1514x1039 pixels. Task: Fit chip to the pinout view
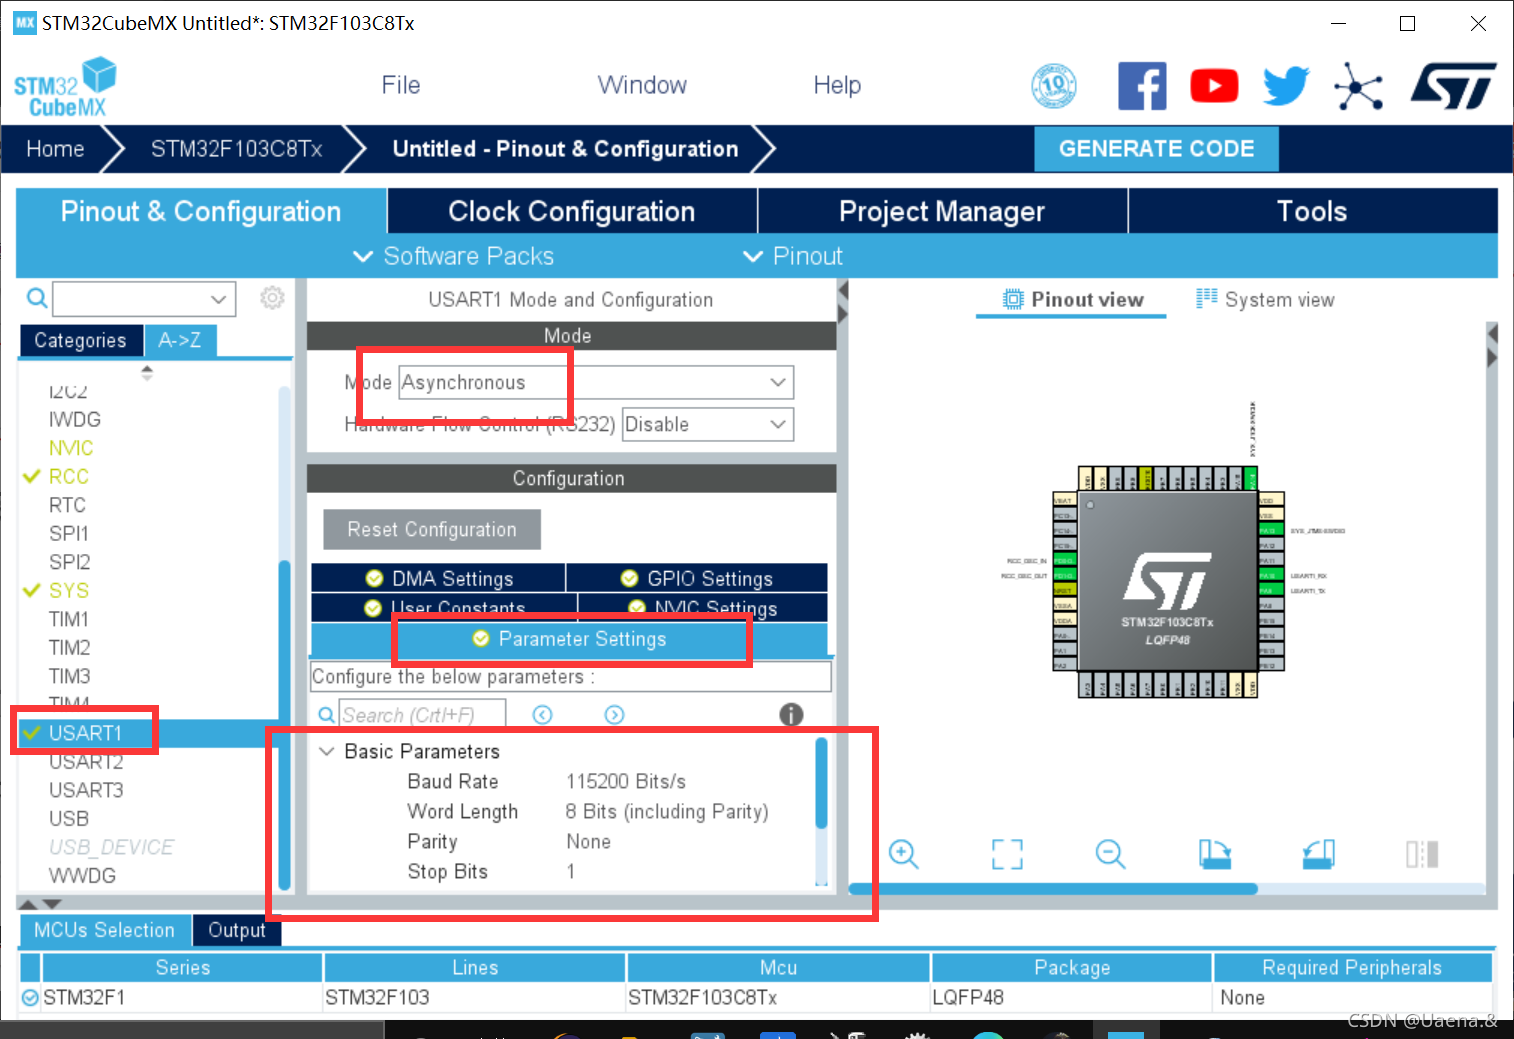1007,854
